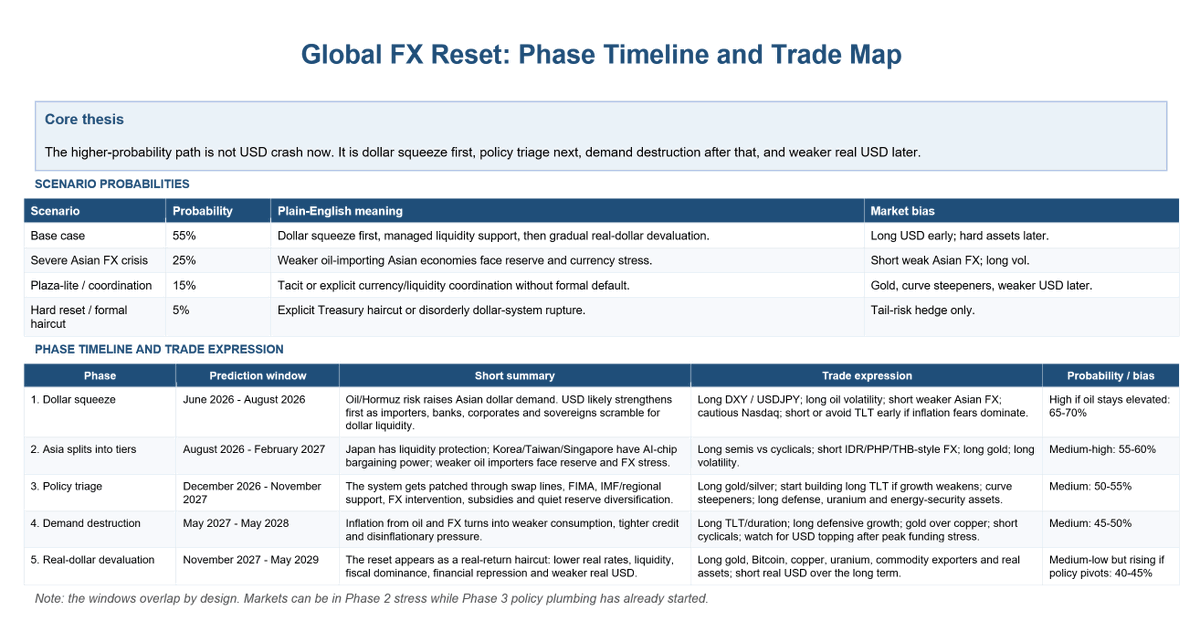Click the 'Dollar squeeze first, managed liquidity support' cell
The height and width of the screenshot is (642, 1200).
pos(567,236)
